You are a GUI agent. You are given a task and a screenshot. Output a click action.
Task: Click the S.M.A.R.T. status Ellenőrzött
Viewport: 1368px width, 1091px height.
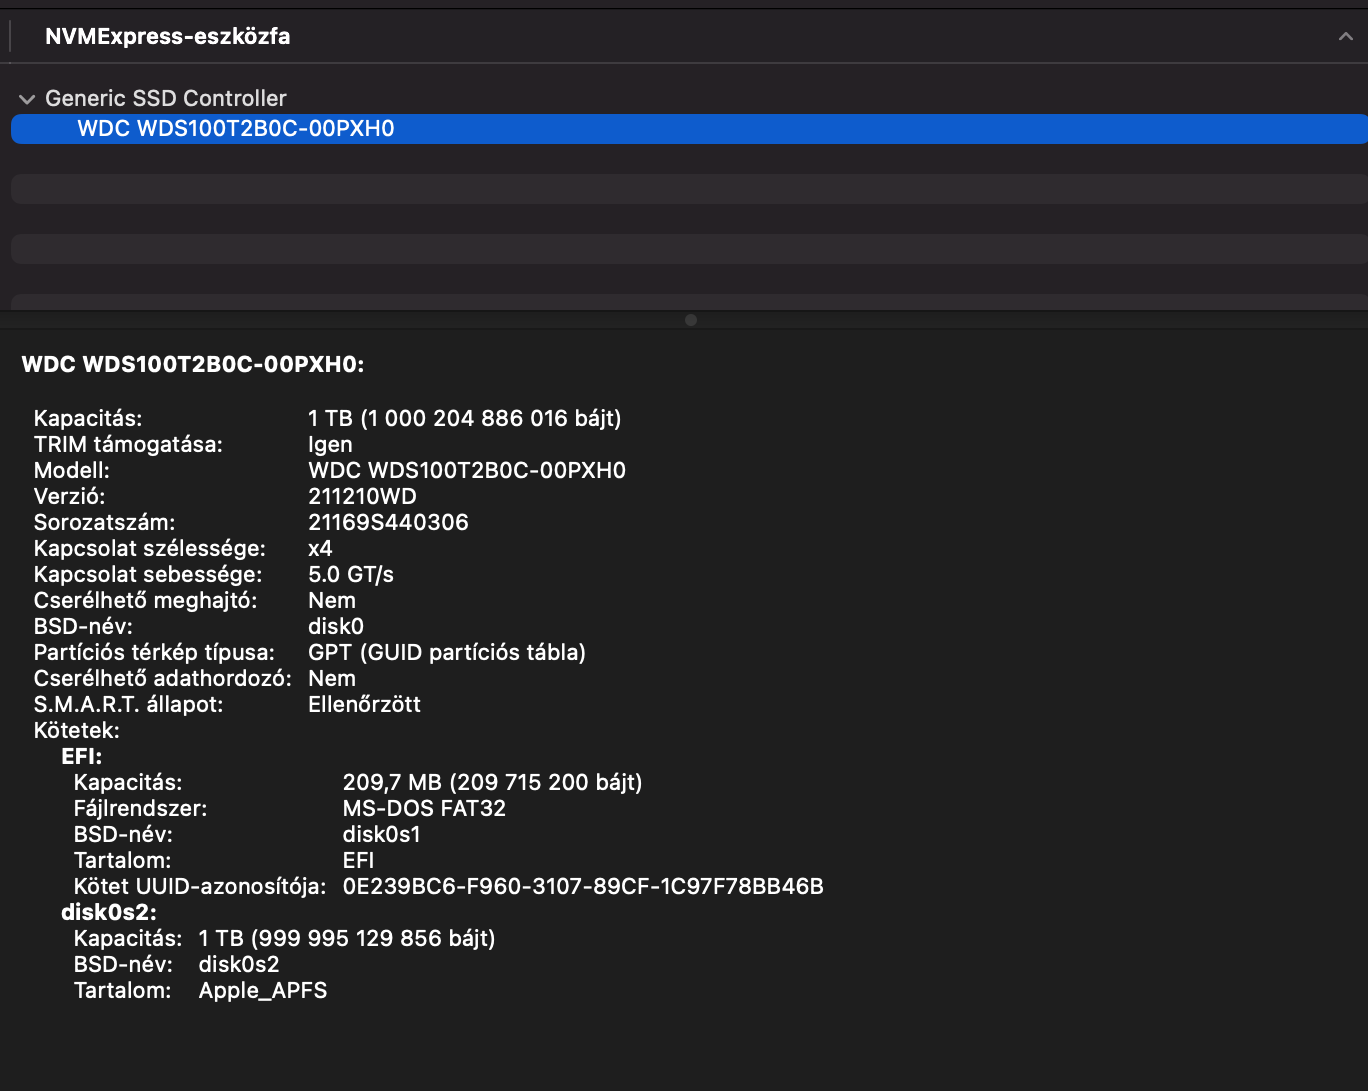[364, 704]
